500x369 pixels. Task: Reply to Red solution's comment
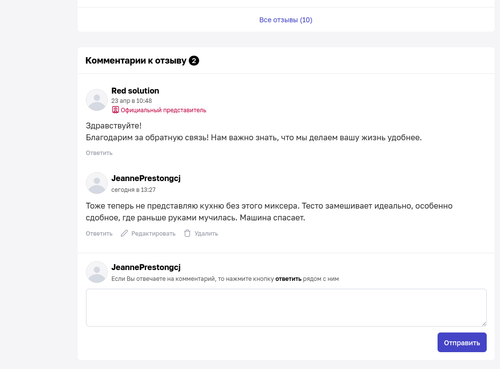coord(99,153)
